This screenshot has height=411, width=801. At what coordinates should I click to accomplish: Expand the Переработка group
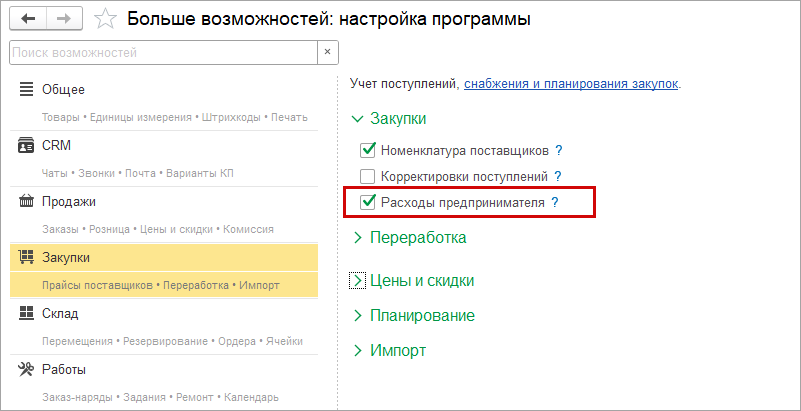(x=358, y=238)
